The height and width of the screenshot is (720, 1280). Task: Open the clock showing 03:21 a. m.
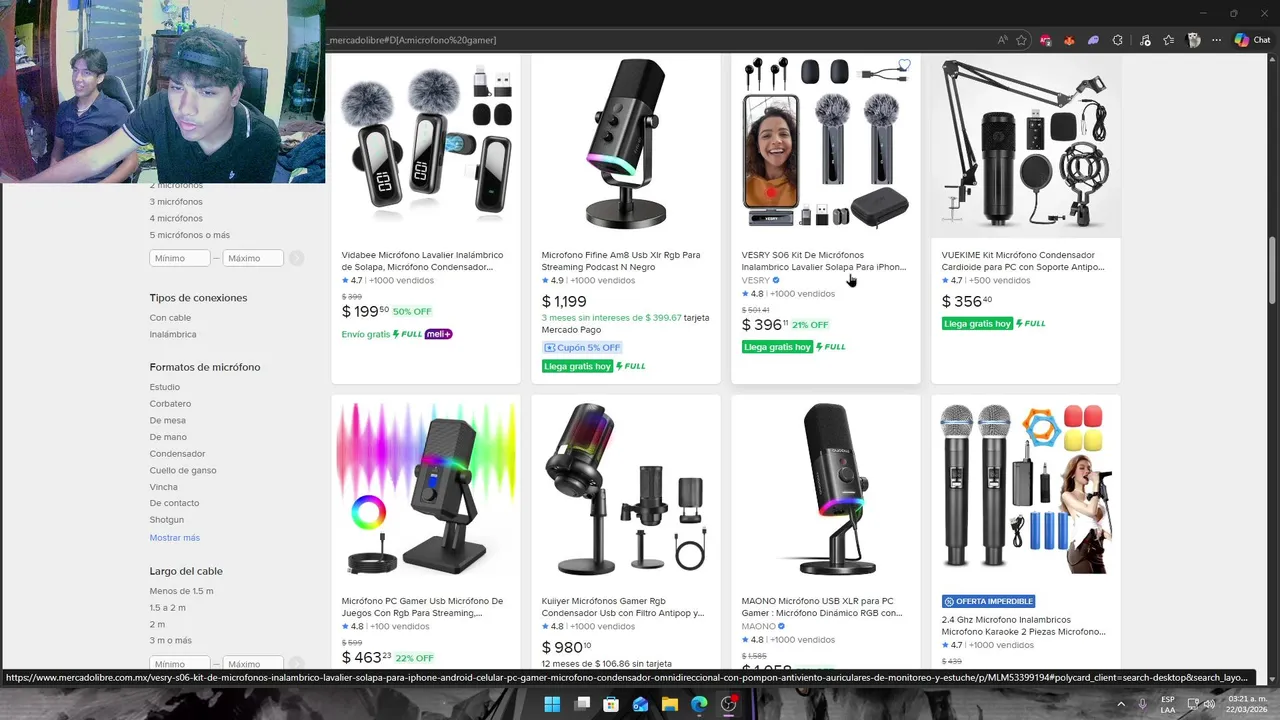[1249, 704]
